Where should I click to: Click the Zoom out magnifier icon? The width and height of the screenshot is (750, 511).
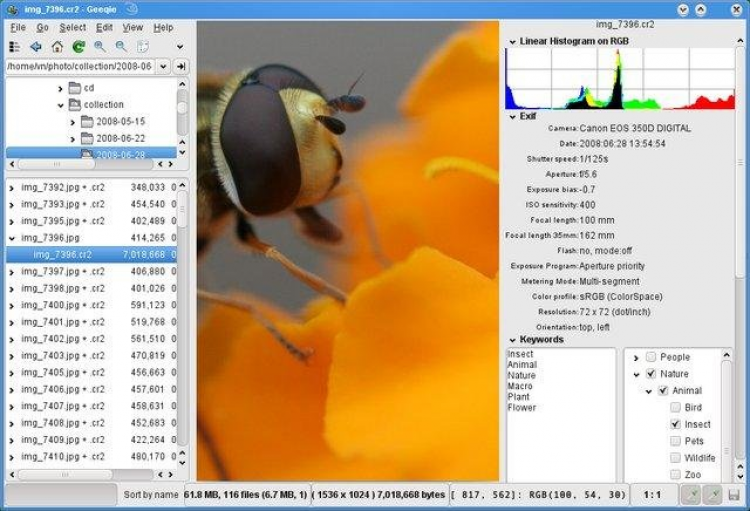121,46
